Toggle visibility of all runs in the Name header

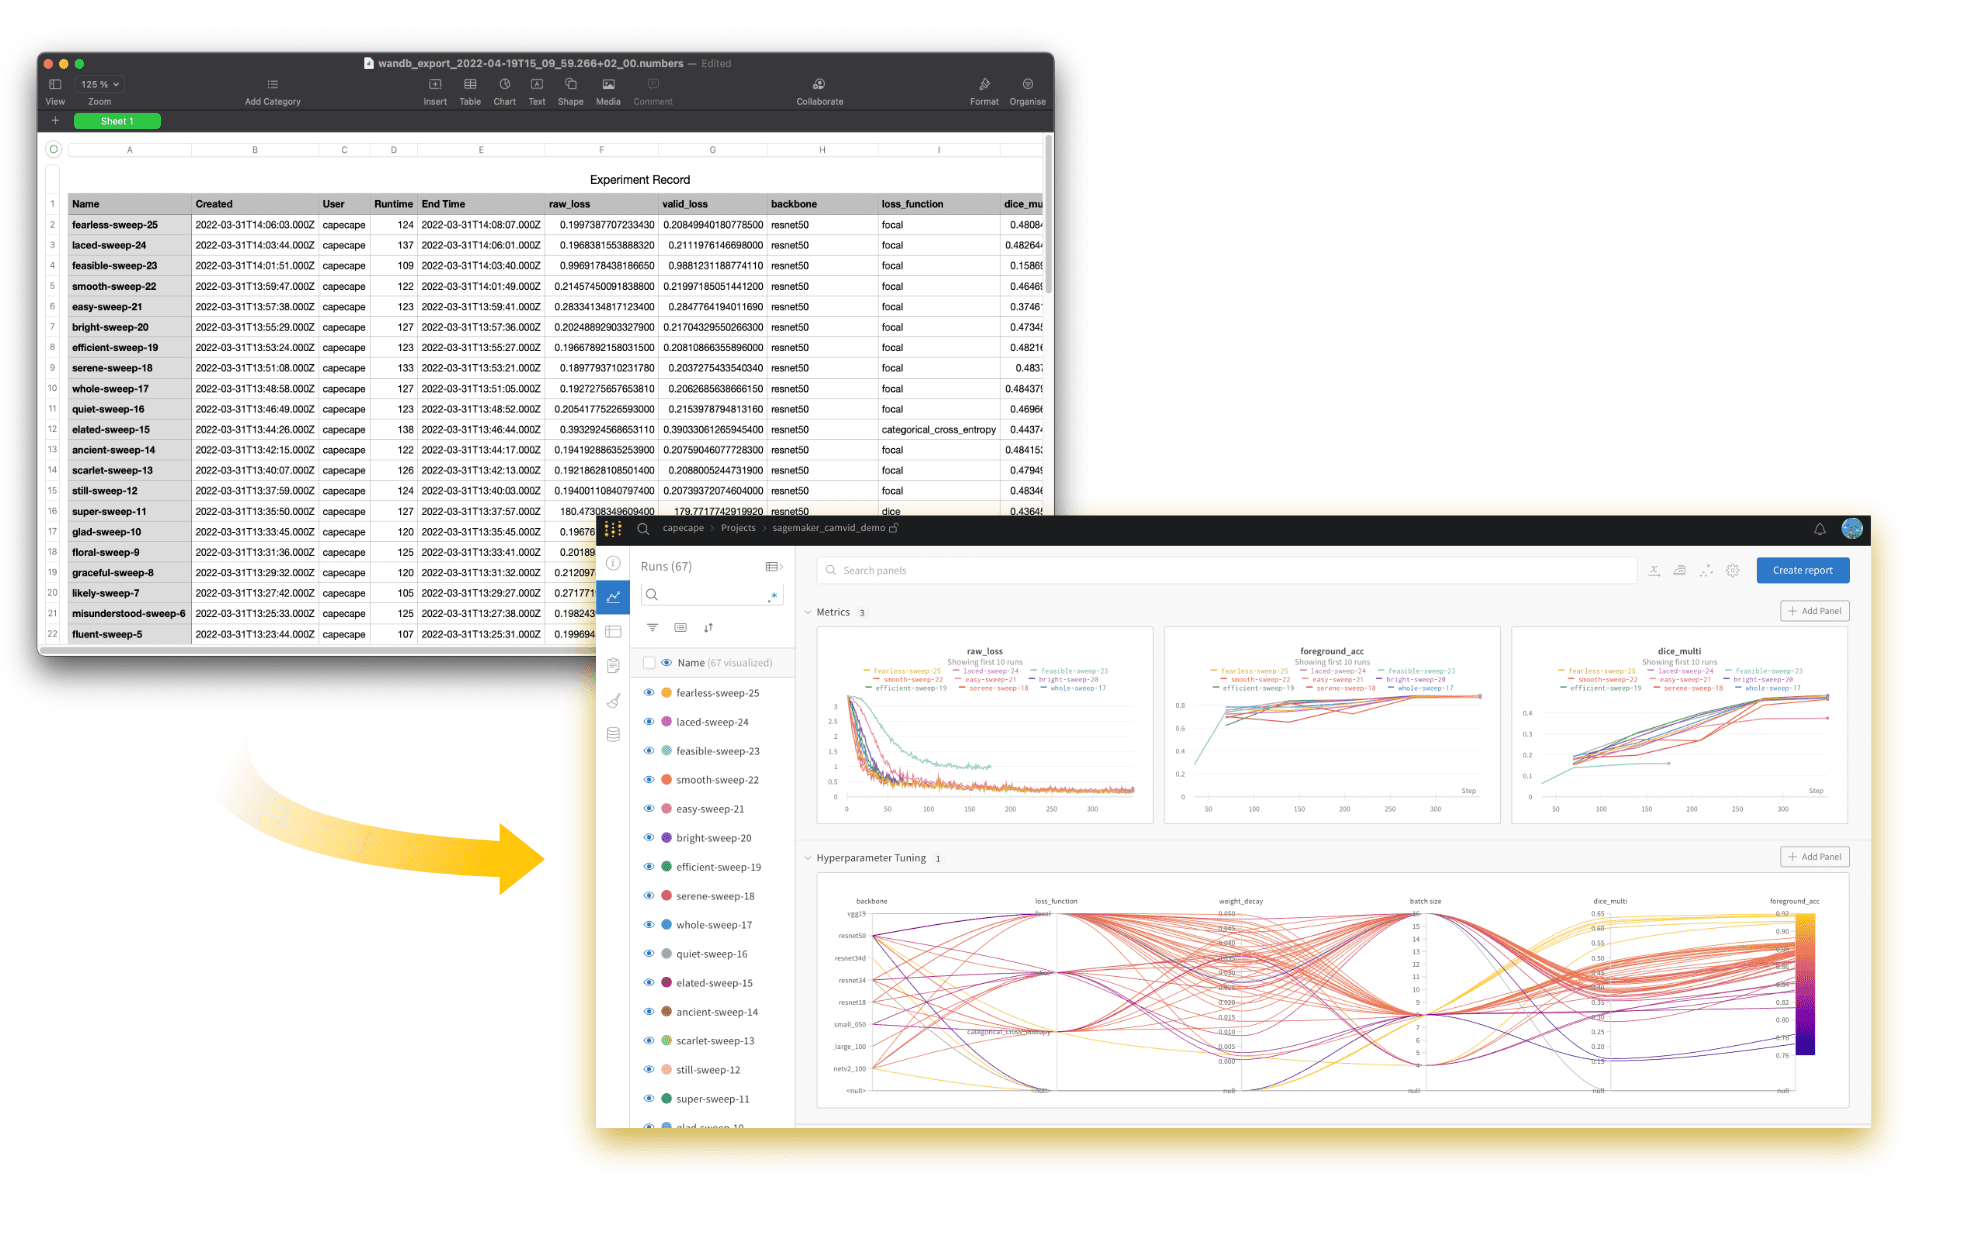tap(667, 663)
